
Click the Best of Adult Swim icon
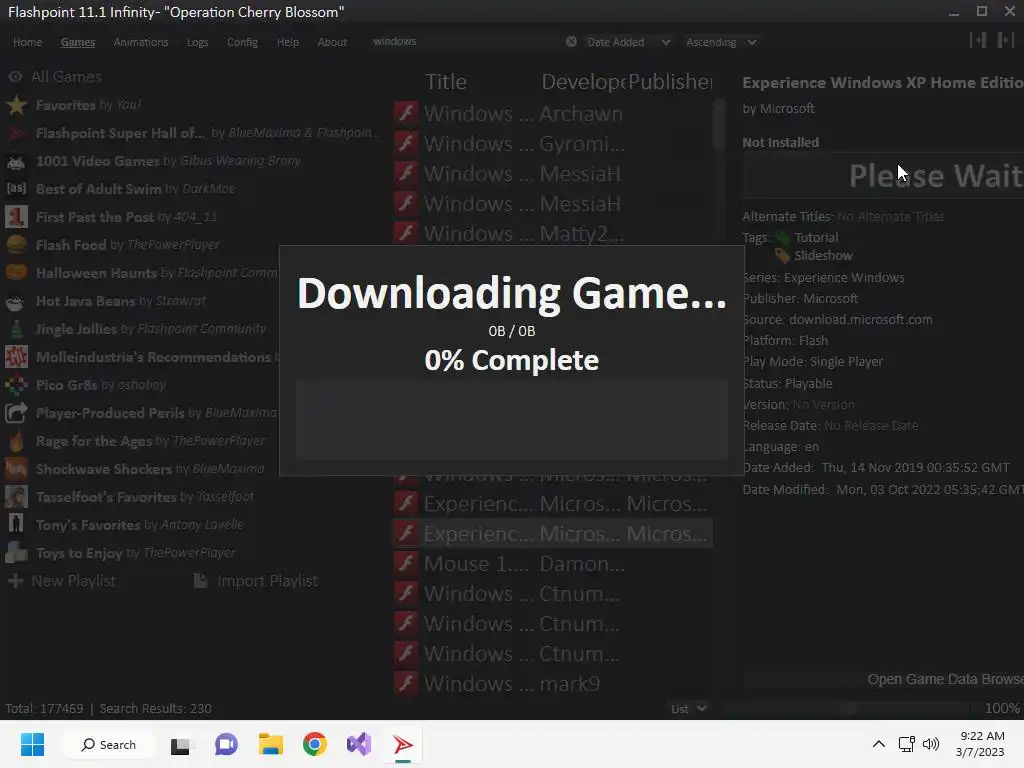pyautogui.click(x=16, y=189)
